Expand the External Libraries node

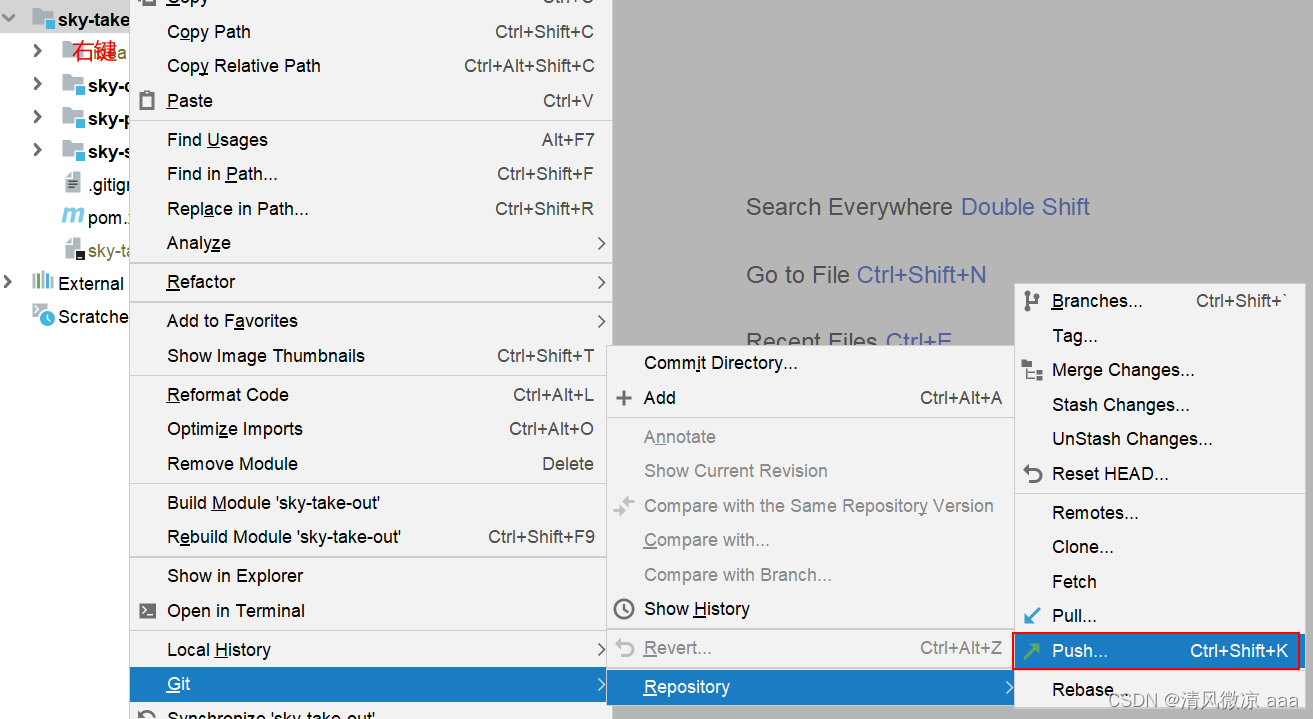pyautogui.click(x=9, y=282)
